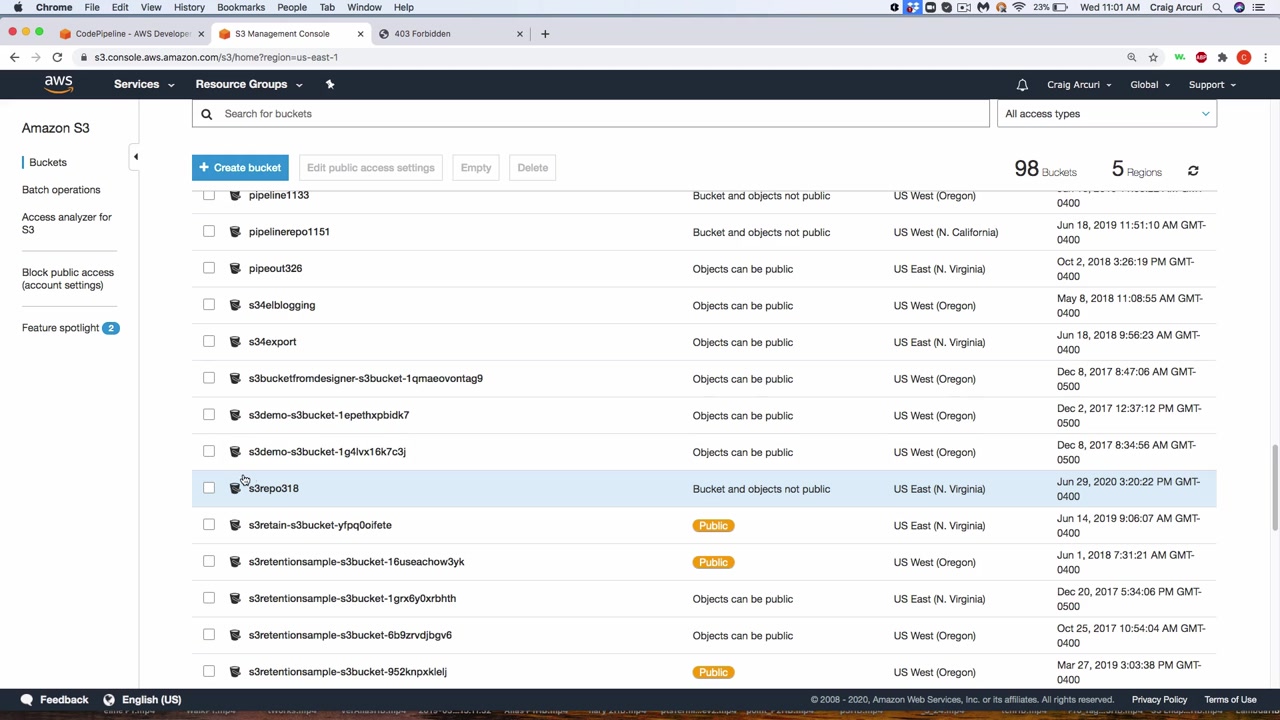Select the s3repo318 bucket checkbox
Screen dimensions: 1280x720
[209, 488]
